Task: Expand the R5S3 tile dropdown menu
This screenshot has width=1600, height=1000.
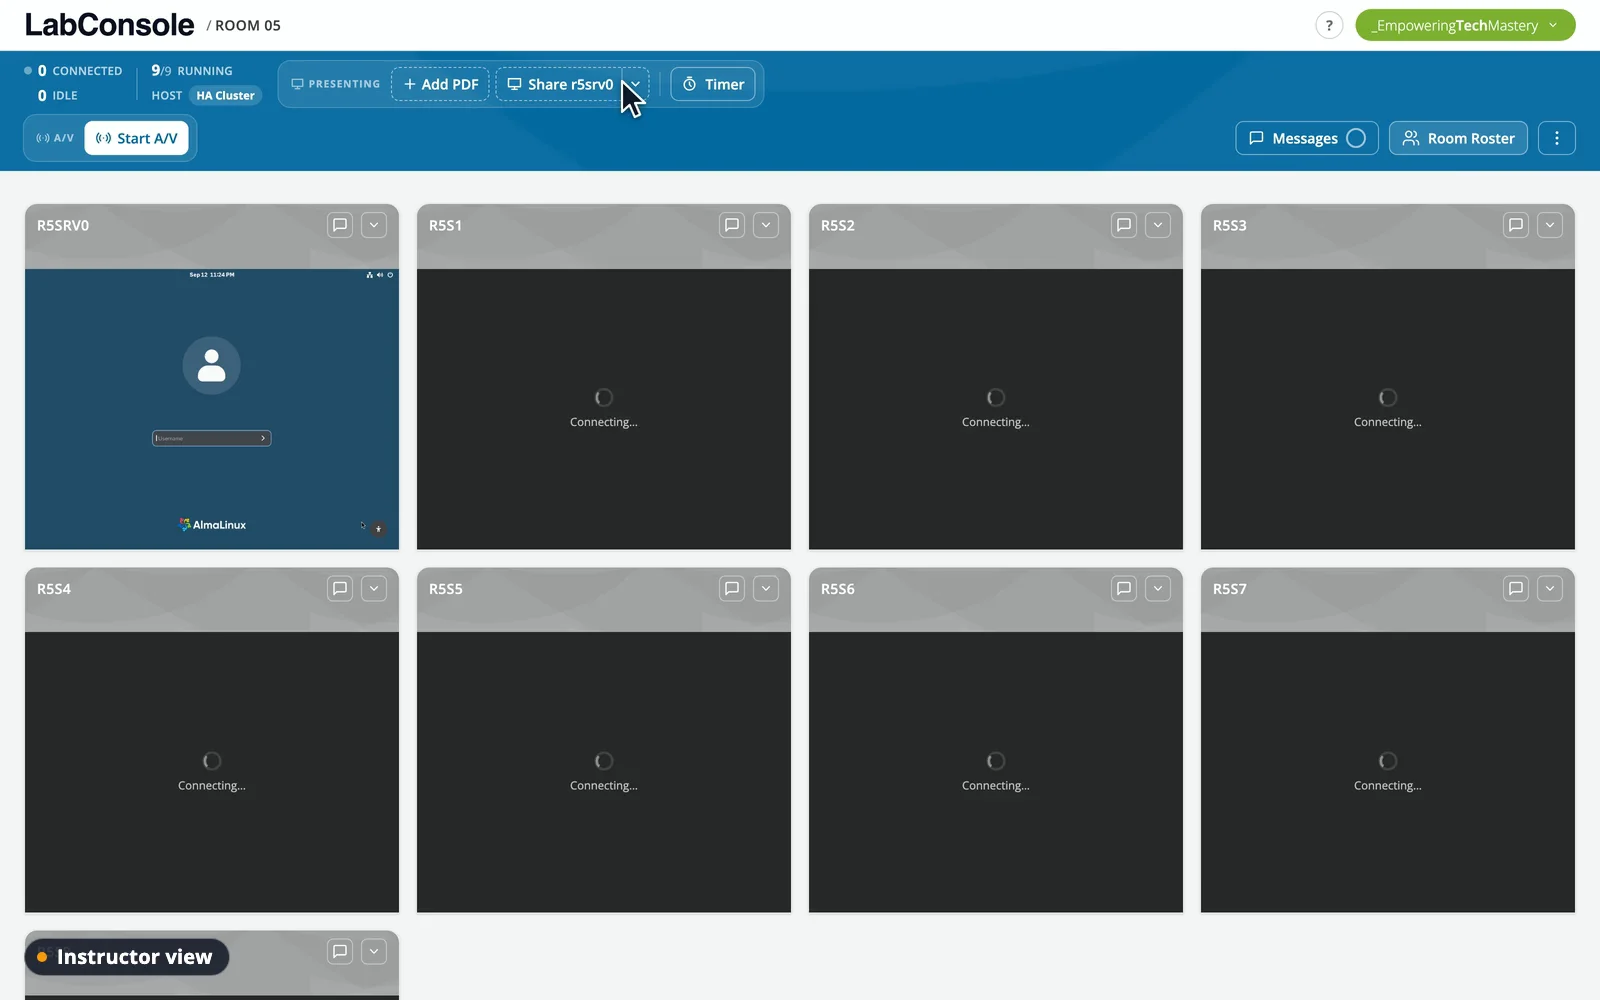Action: point(1550,225)
